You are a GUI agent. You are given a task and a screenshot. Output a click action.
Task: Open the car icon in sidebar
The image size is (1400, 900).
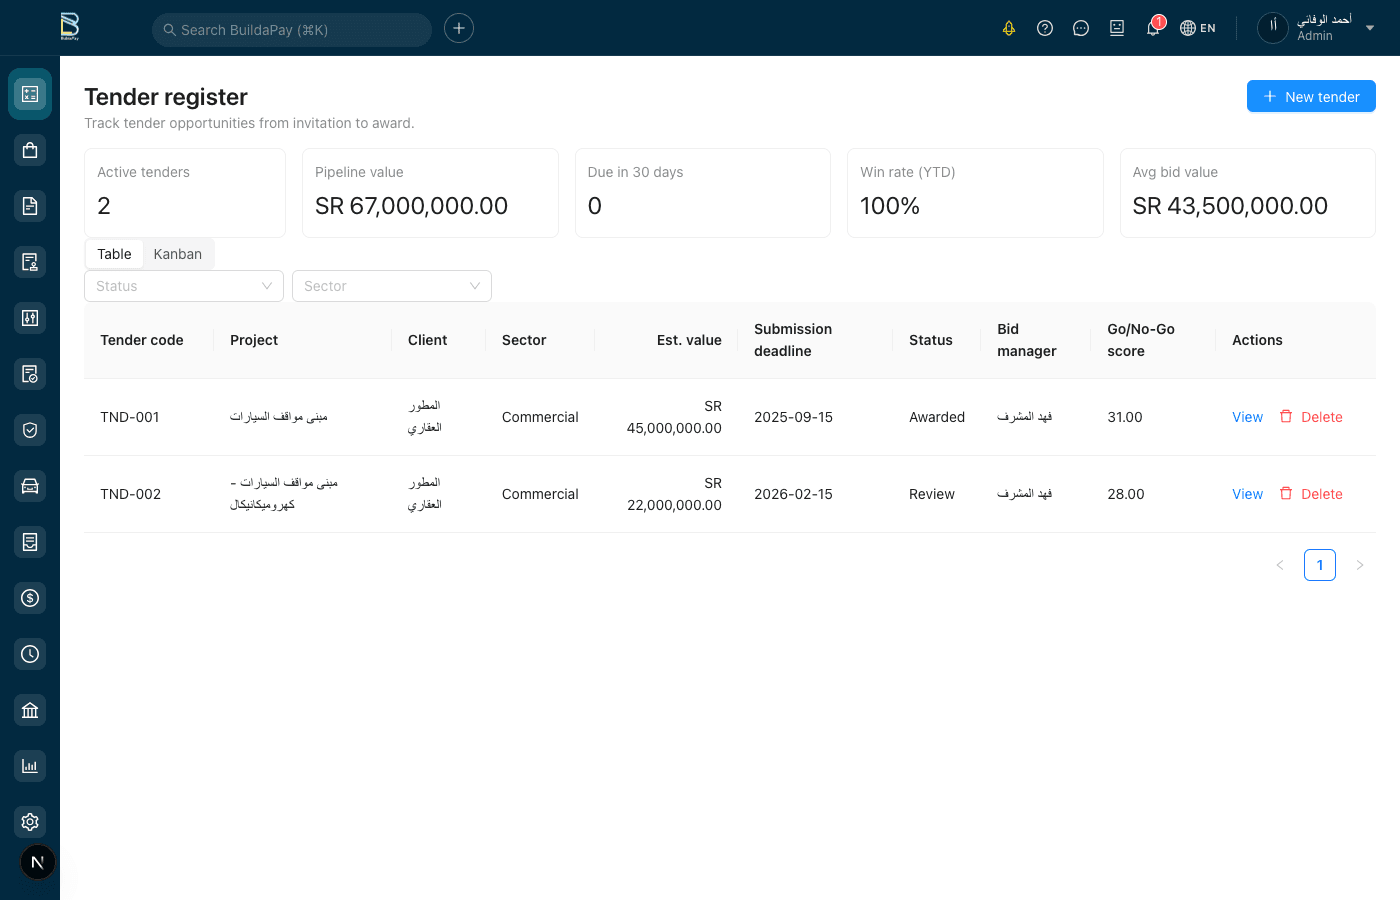(30, 486)
